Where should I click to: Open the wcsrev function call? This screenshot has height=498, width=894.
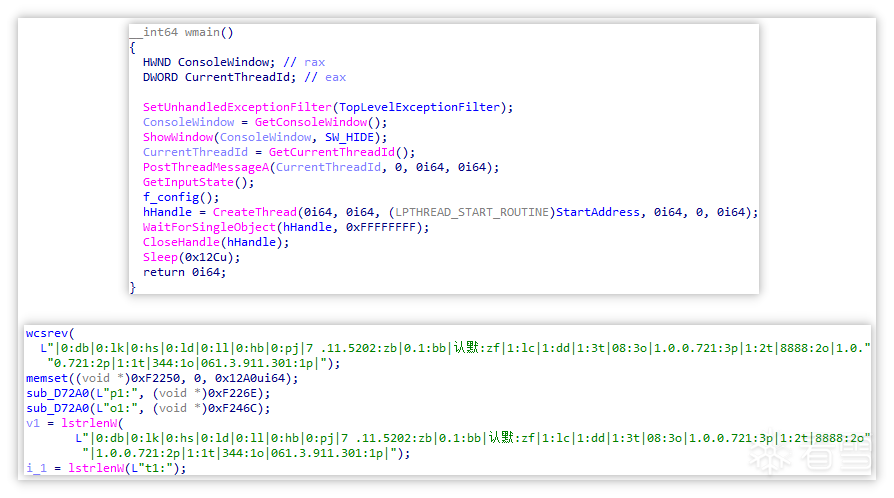(46, 332)
